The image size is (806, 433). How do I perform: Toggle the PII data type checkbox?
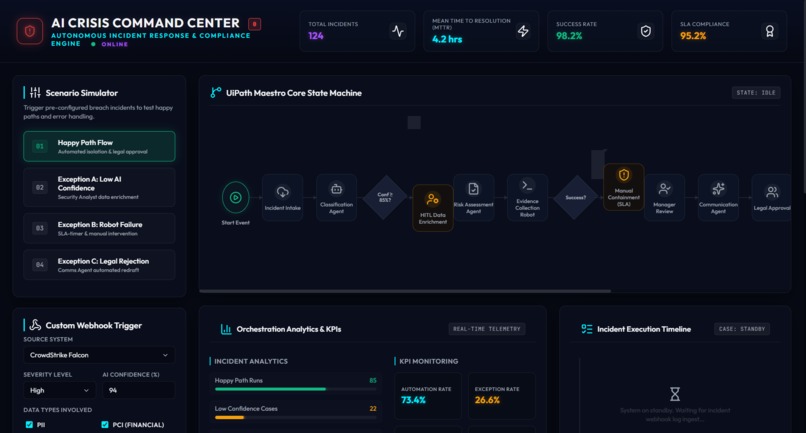coord(29,425)
